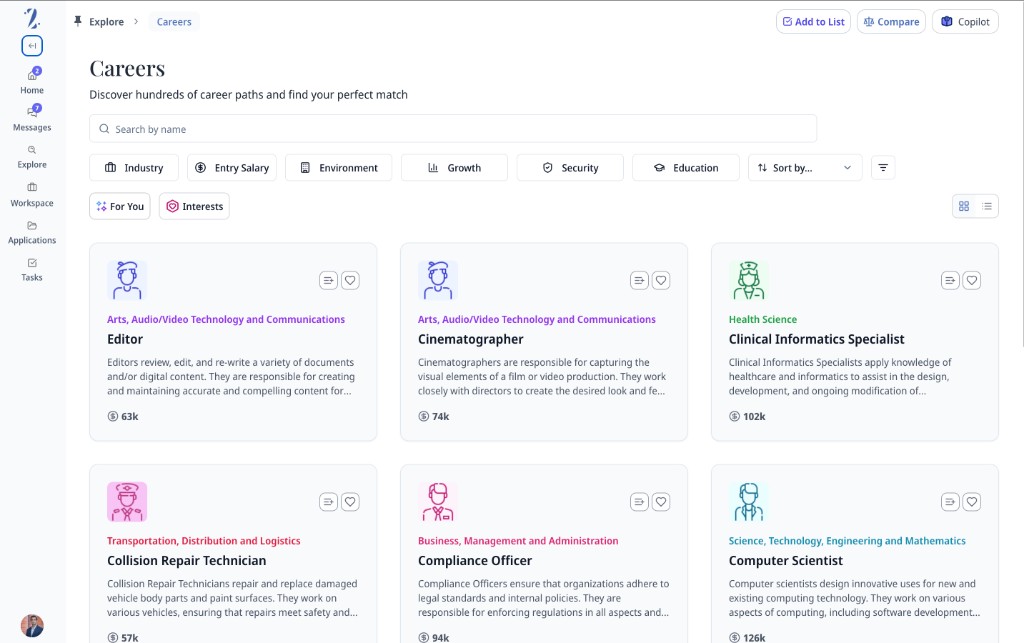Collapse the sidebar with the arrow button
Image resolution: width=1024 pixels, height=643 pixels.
pyautogui.click(x=32, y=46)
